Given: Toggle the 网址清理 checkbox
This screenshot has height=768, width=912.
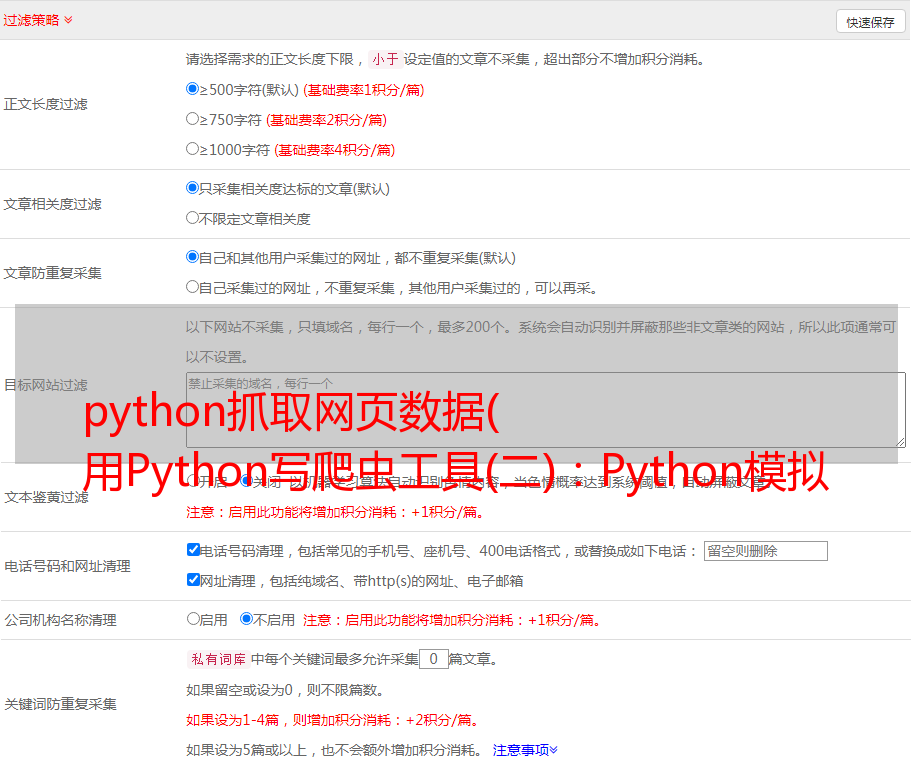Looking at the screenshot, I should pos(193,580).
